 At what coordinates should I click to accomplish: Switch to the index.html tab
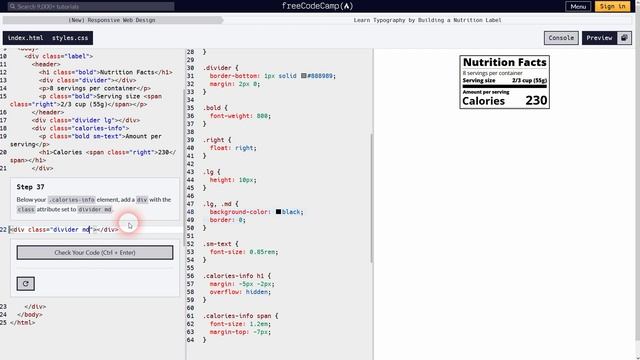(25, 38)
